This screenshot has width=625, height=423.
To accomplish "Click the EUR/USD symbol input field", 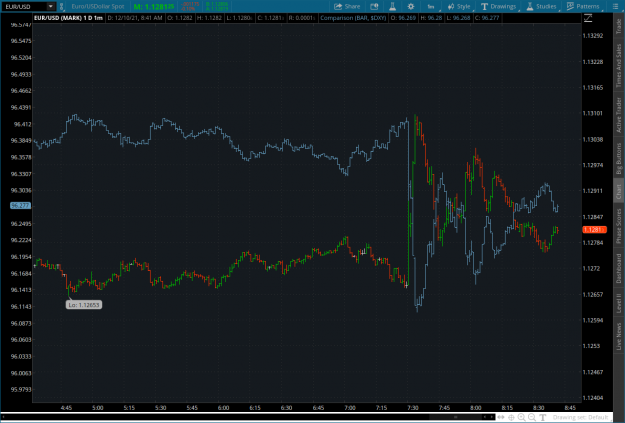I will (x=24, y=6).
